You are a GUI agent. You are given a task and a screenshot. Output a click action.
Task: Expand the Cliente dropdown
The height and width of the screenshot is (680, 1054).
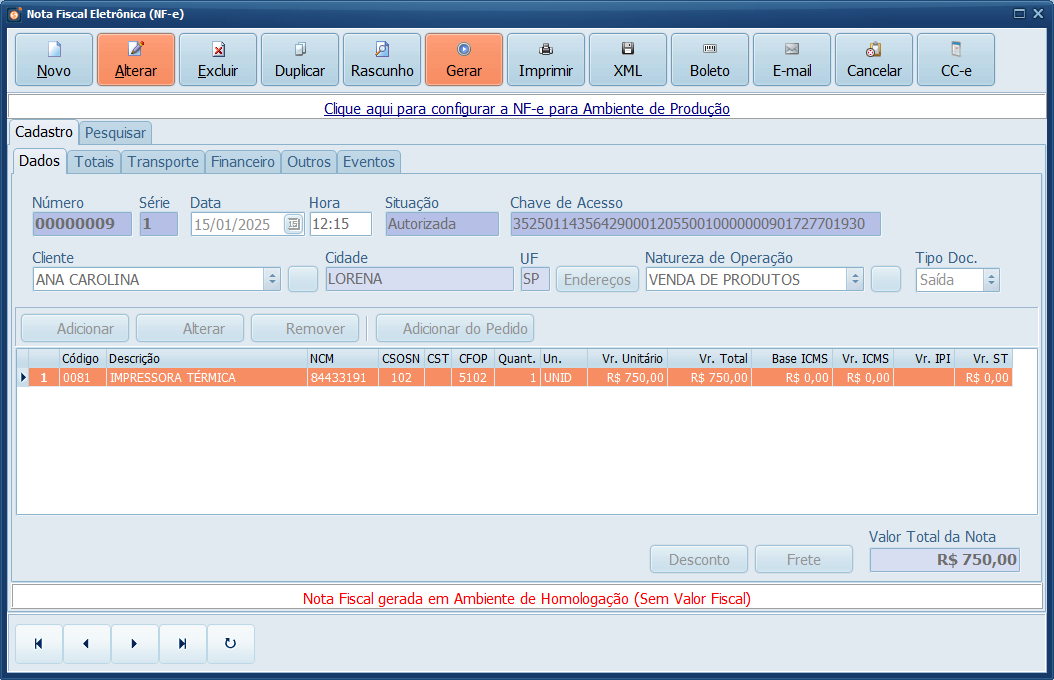(272, 280)
